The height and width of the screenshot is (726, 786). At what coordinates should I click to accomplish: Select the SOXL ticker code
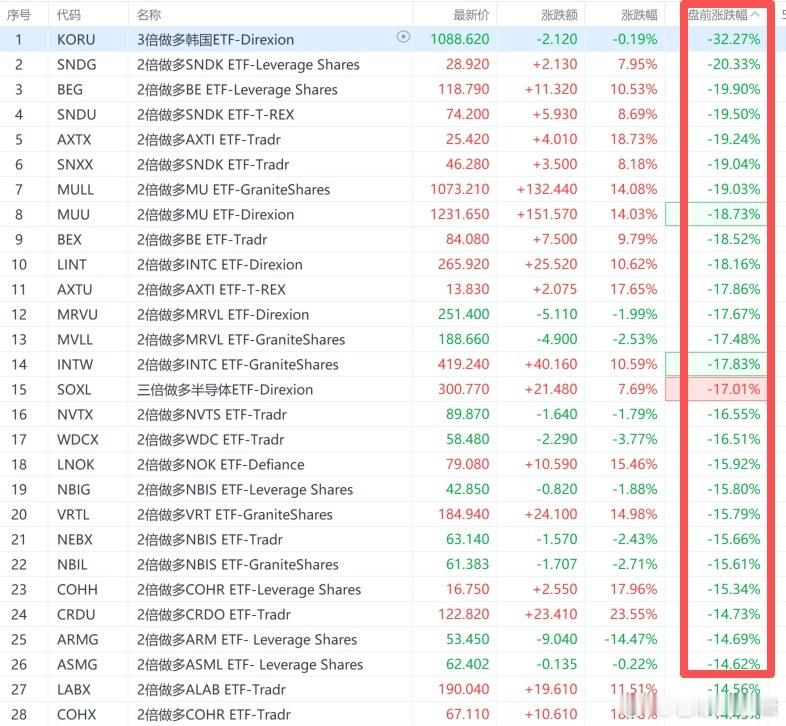(74, 390)
